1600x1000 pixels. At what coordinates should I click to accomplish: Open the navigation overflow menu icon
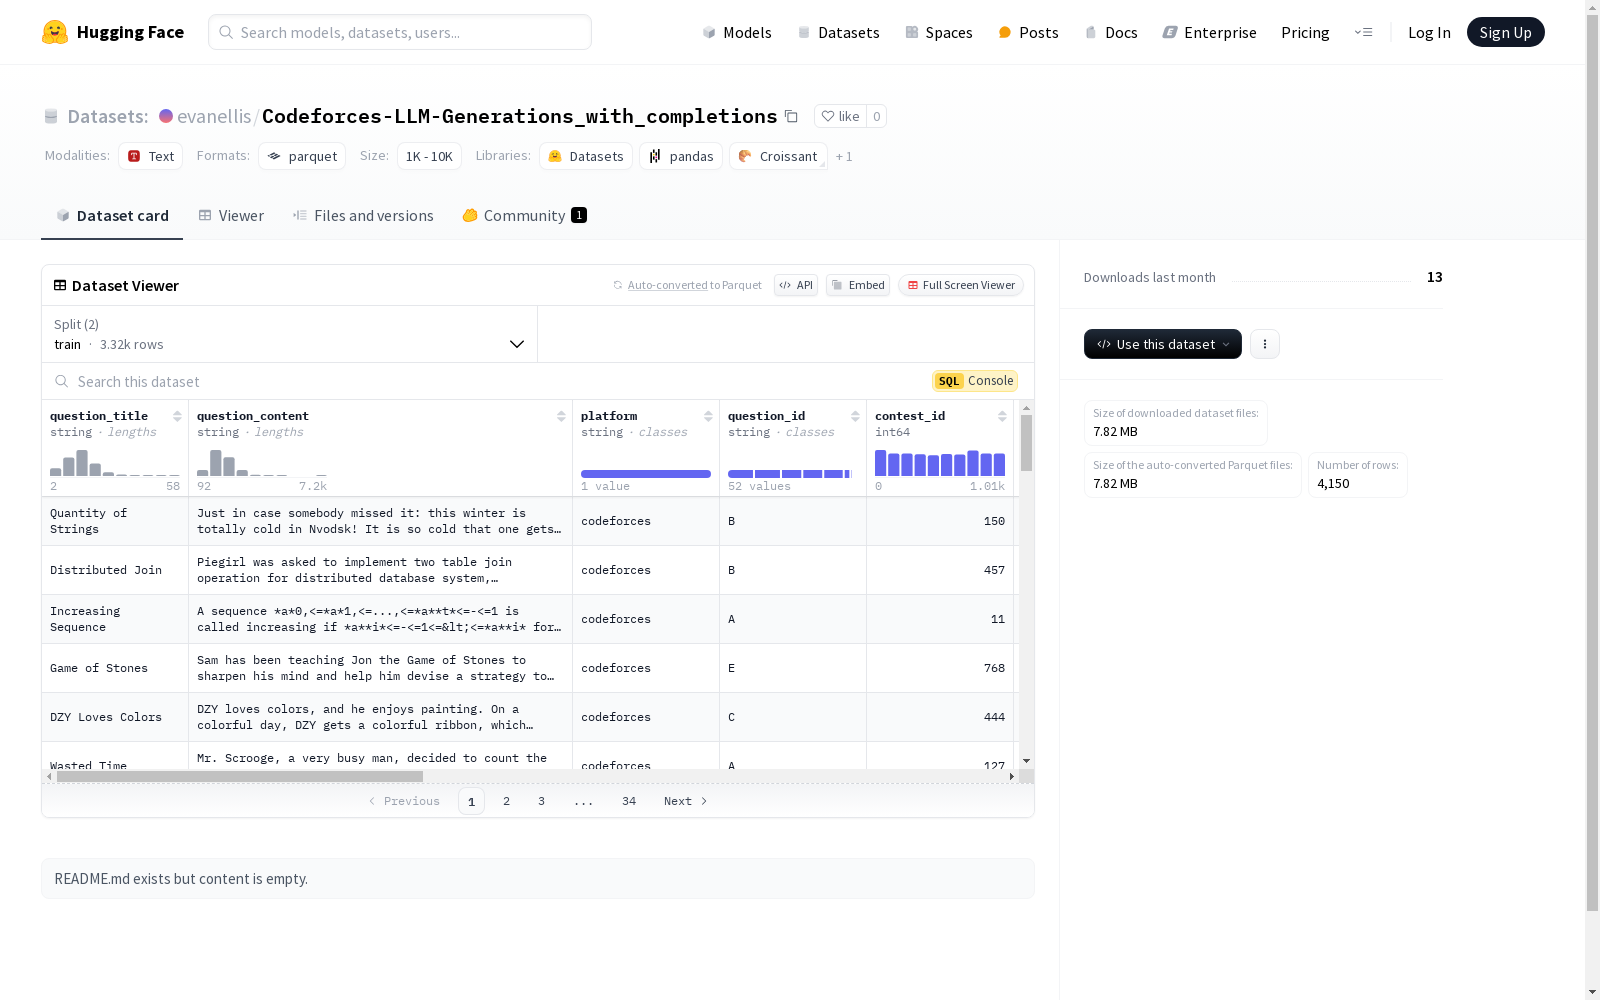(x=1363, y=32)
